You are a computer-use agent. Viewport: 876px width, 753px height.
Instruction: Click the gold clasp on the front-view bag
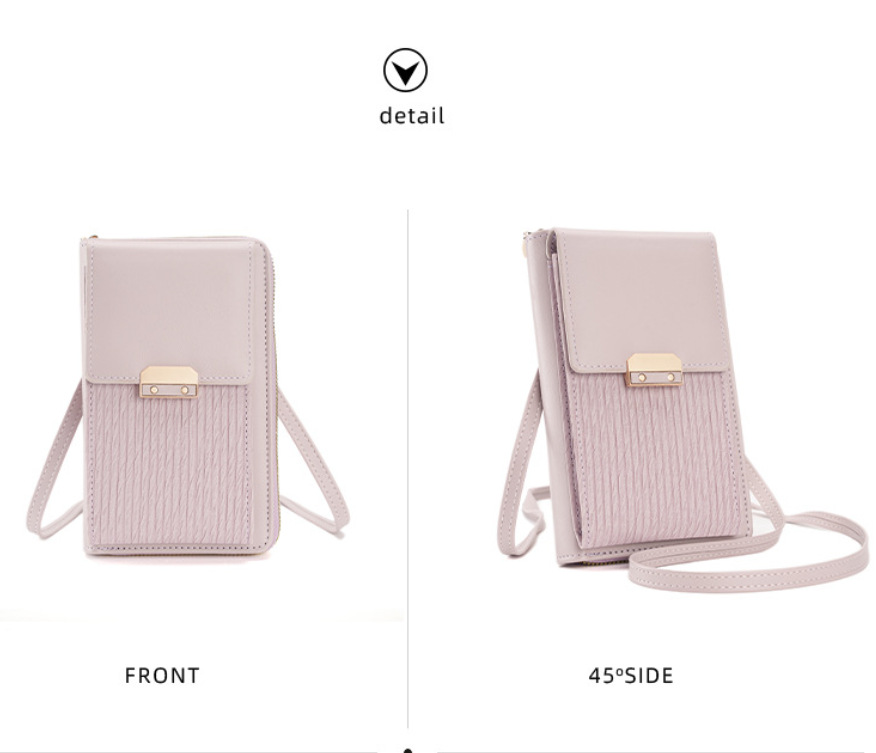coord(169,382)
